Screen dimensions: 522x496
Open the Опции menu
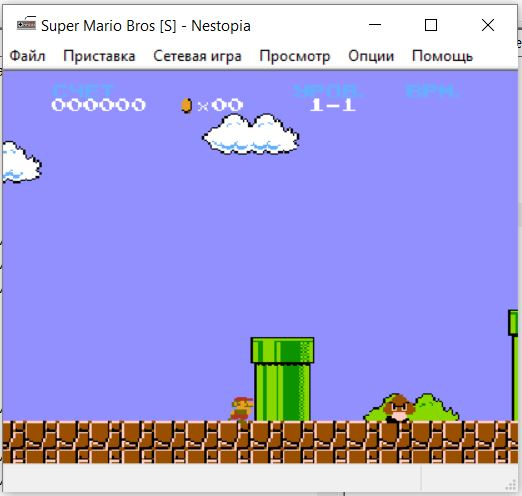[371, 56]
